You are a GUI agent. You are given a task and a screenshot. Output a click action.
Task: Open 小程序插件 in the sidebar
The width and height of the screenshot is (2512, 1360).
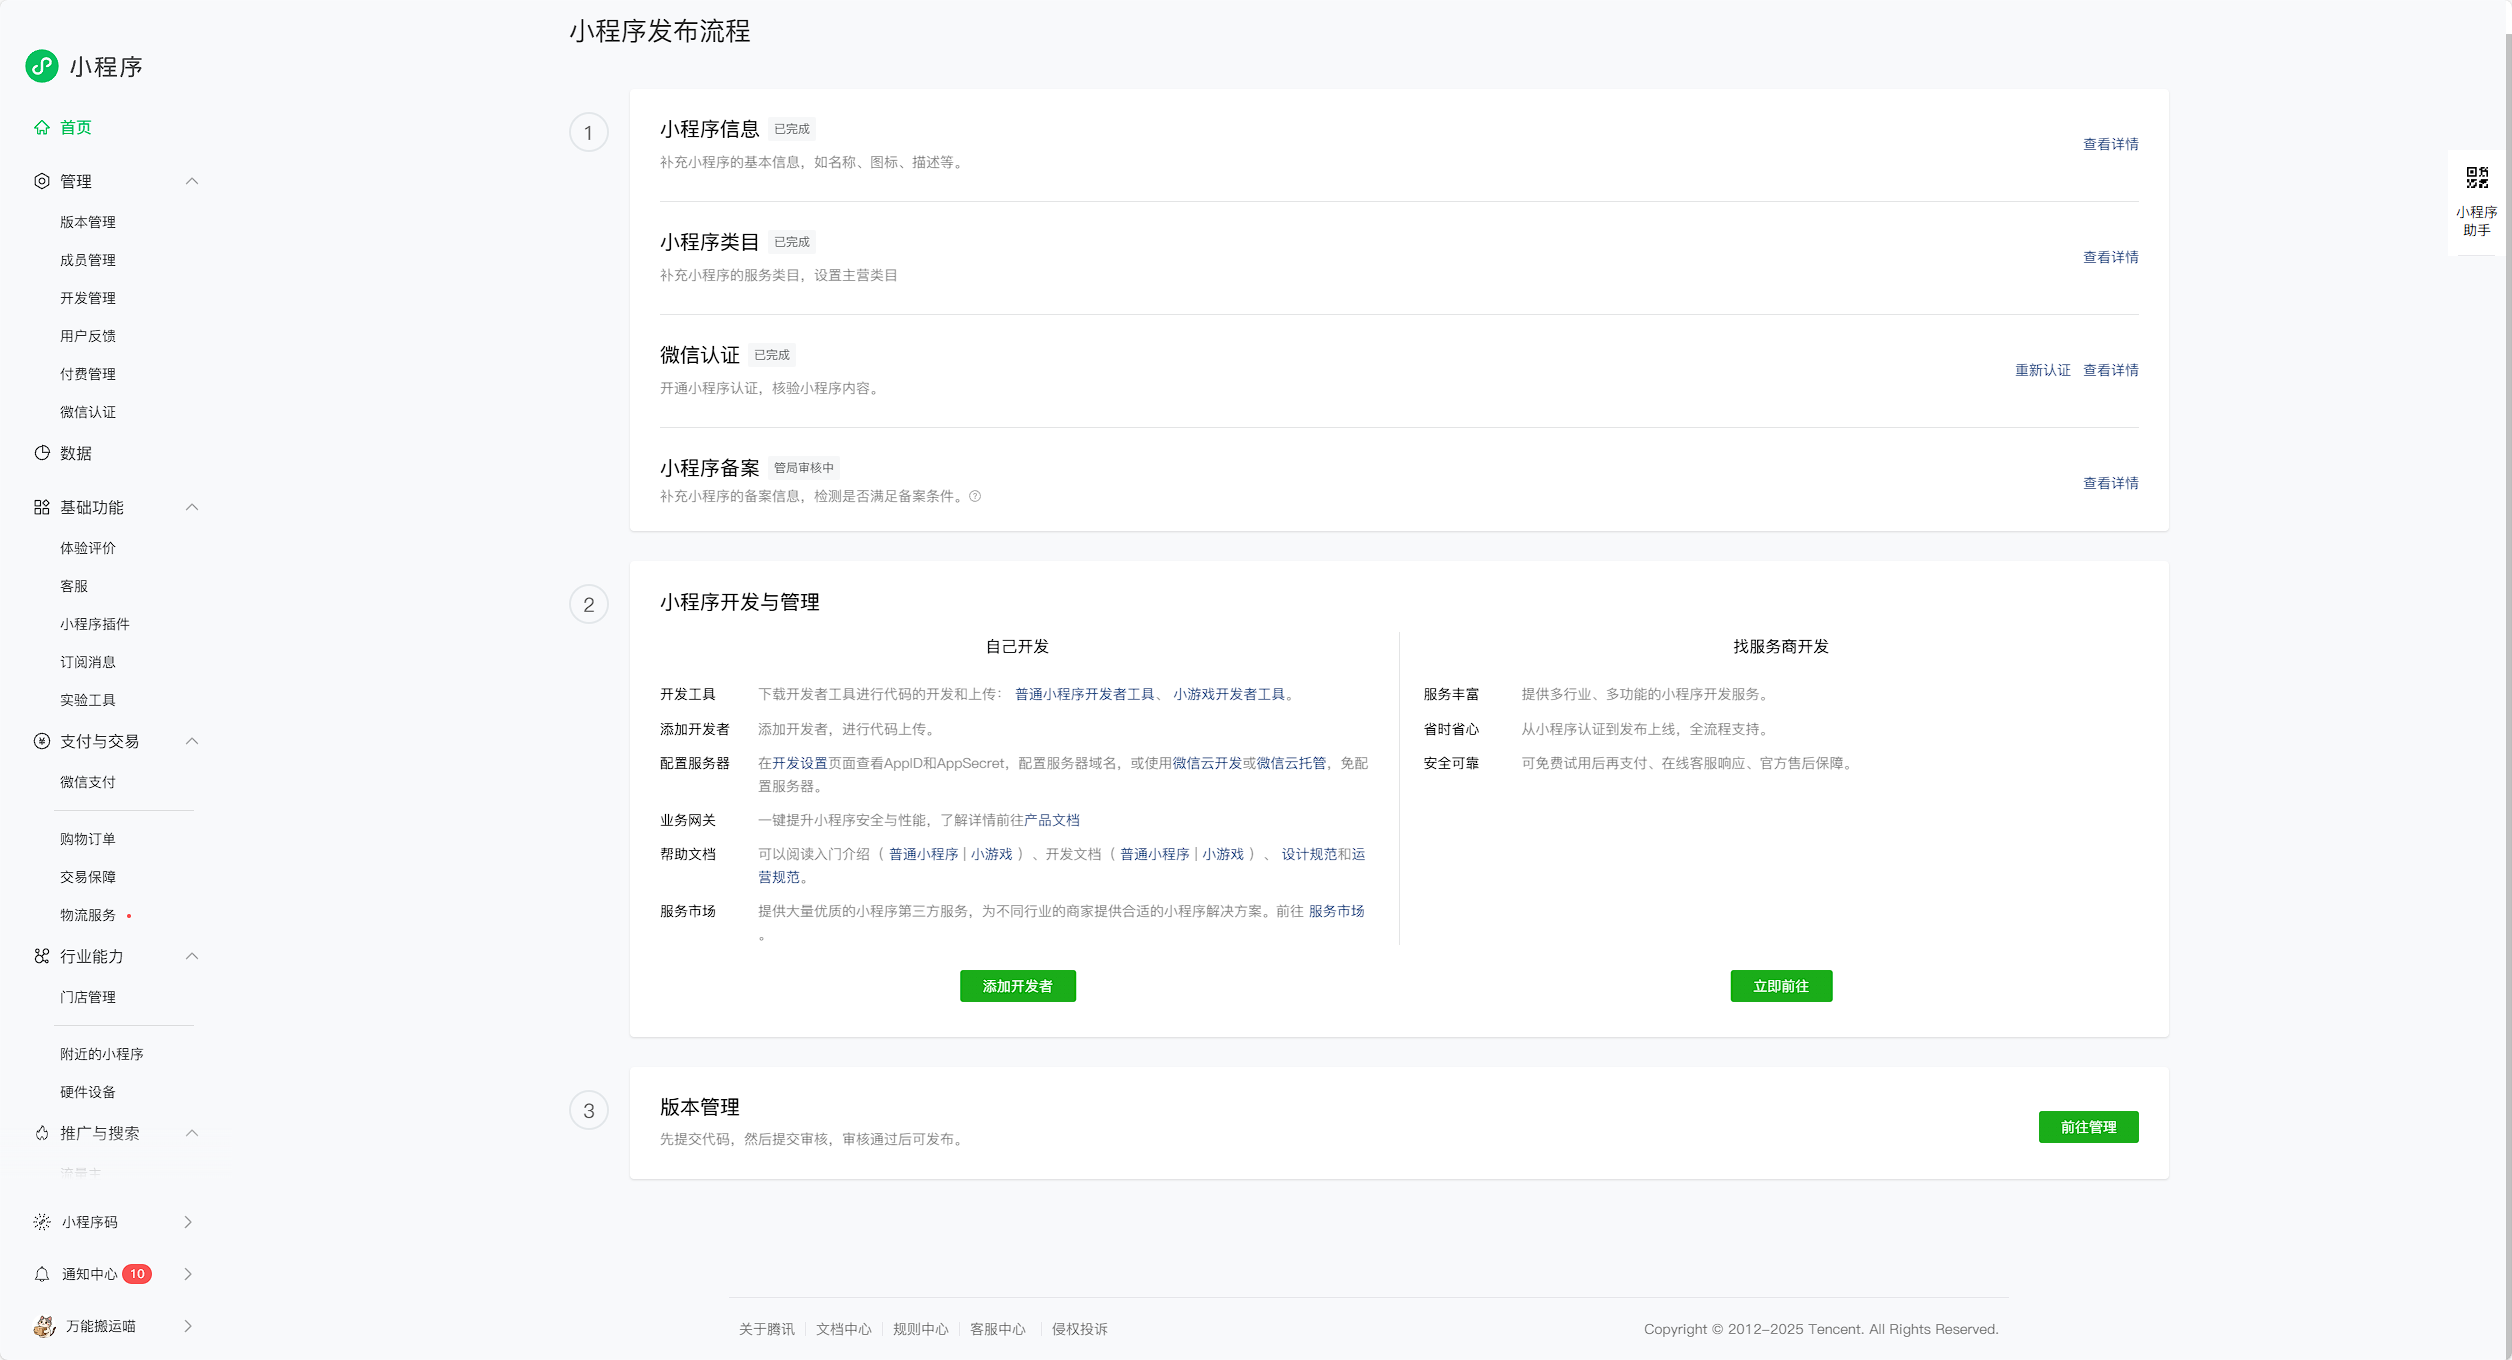[95, 624]
